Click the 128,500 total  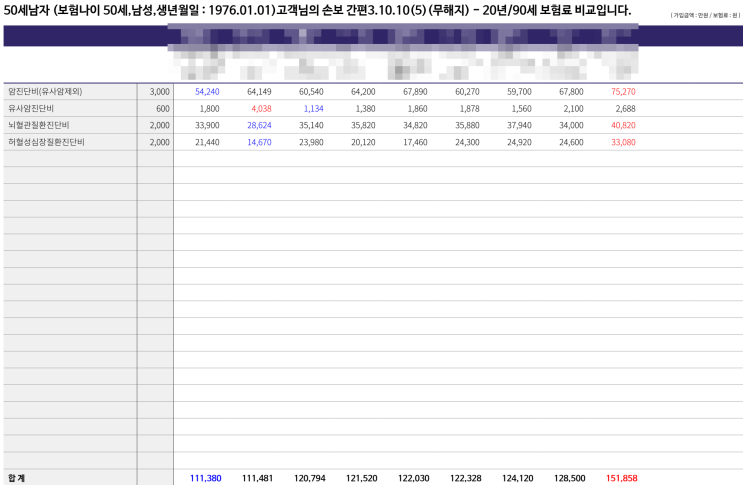pos(570,478)
